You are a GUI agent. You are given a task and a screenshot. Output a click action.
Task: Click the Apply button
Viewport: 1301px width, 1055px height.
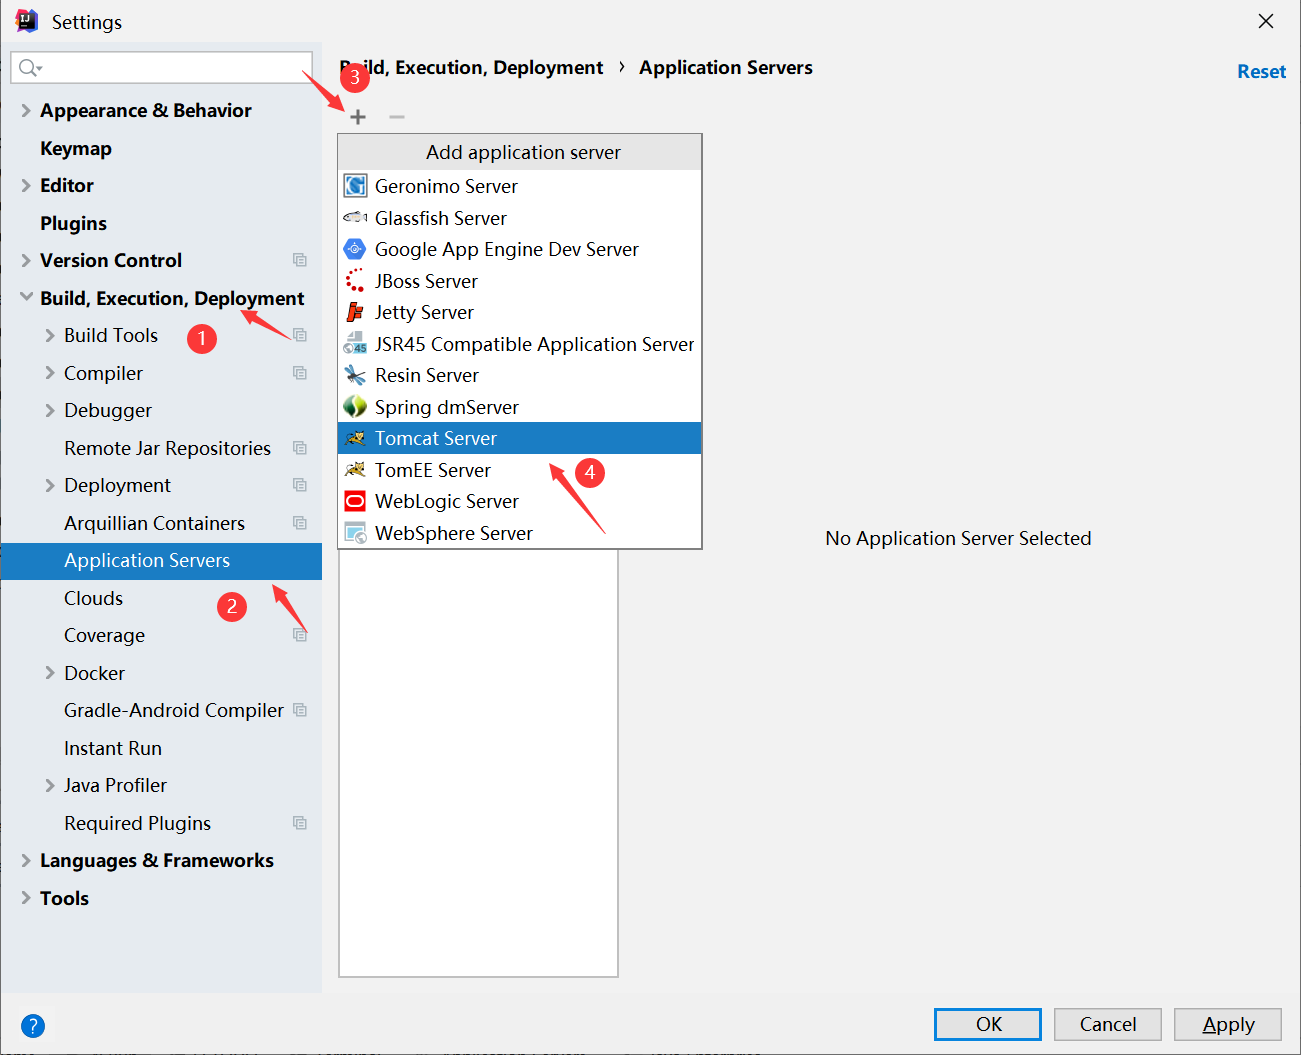tap(1227, 1024)
